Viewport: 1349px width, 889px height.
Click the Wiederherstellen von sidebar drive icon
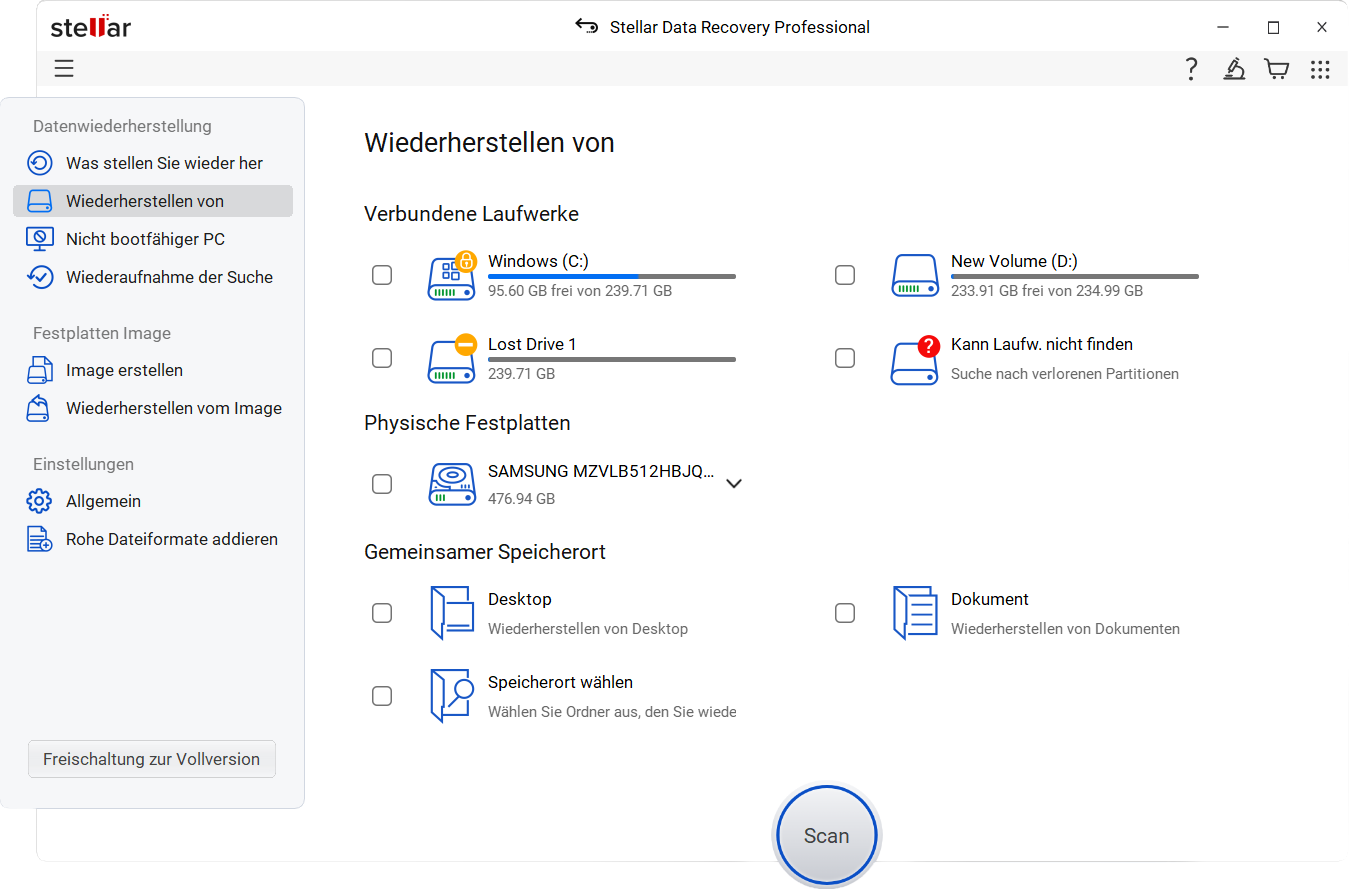[40, 201]
